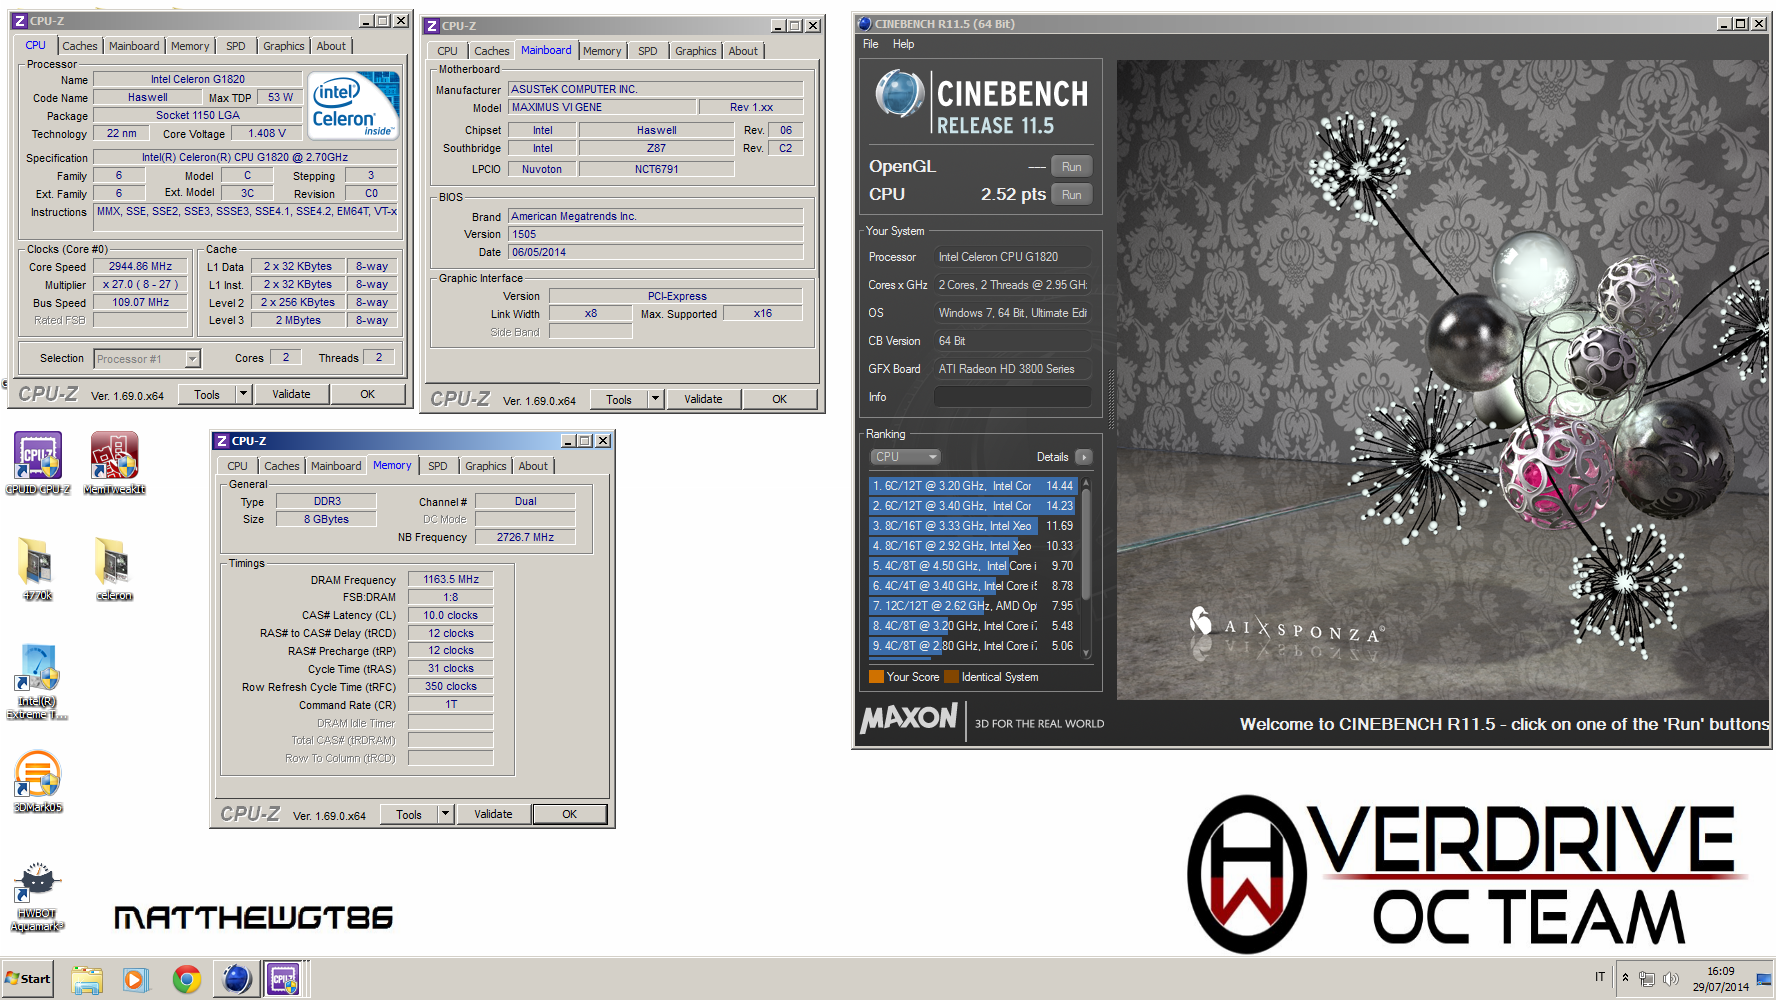The height and width of the screenshot is (1000, 1776).
Task: Click the Intel Celeron logo in CPU-Z
Action: tap(353, 105)
